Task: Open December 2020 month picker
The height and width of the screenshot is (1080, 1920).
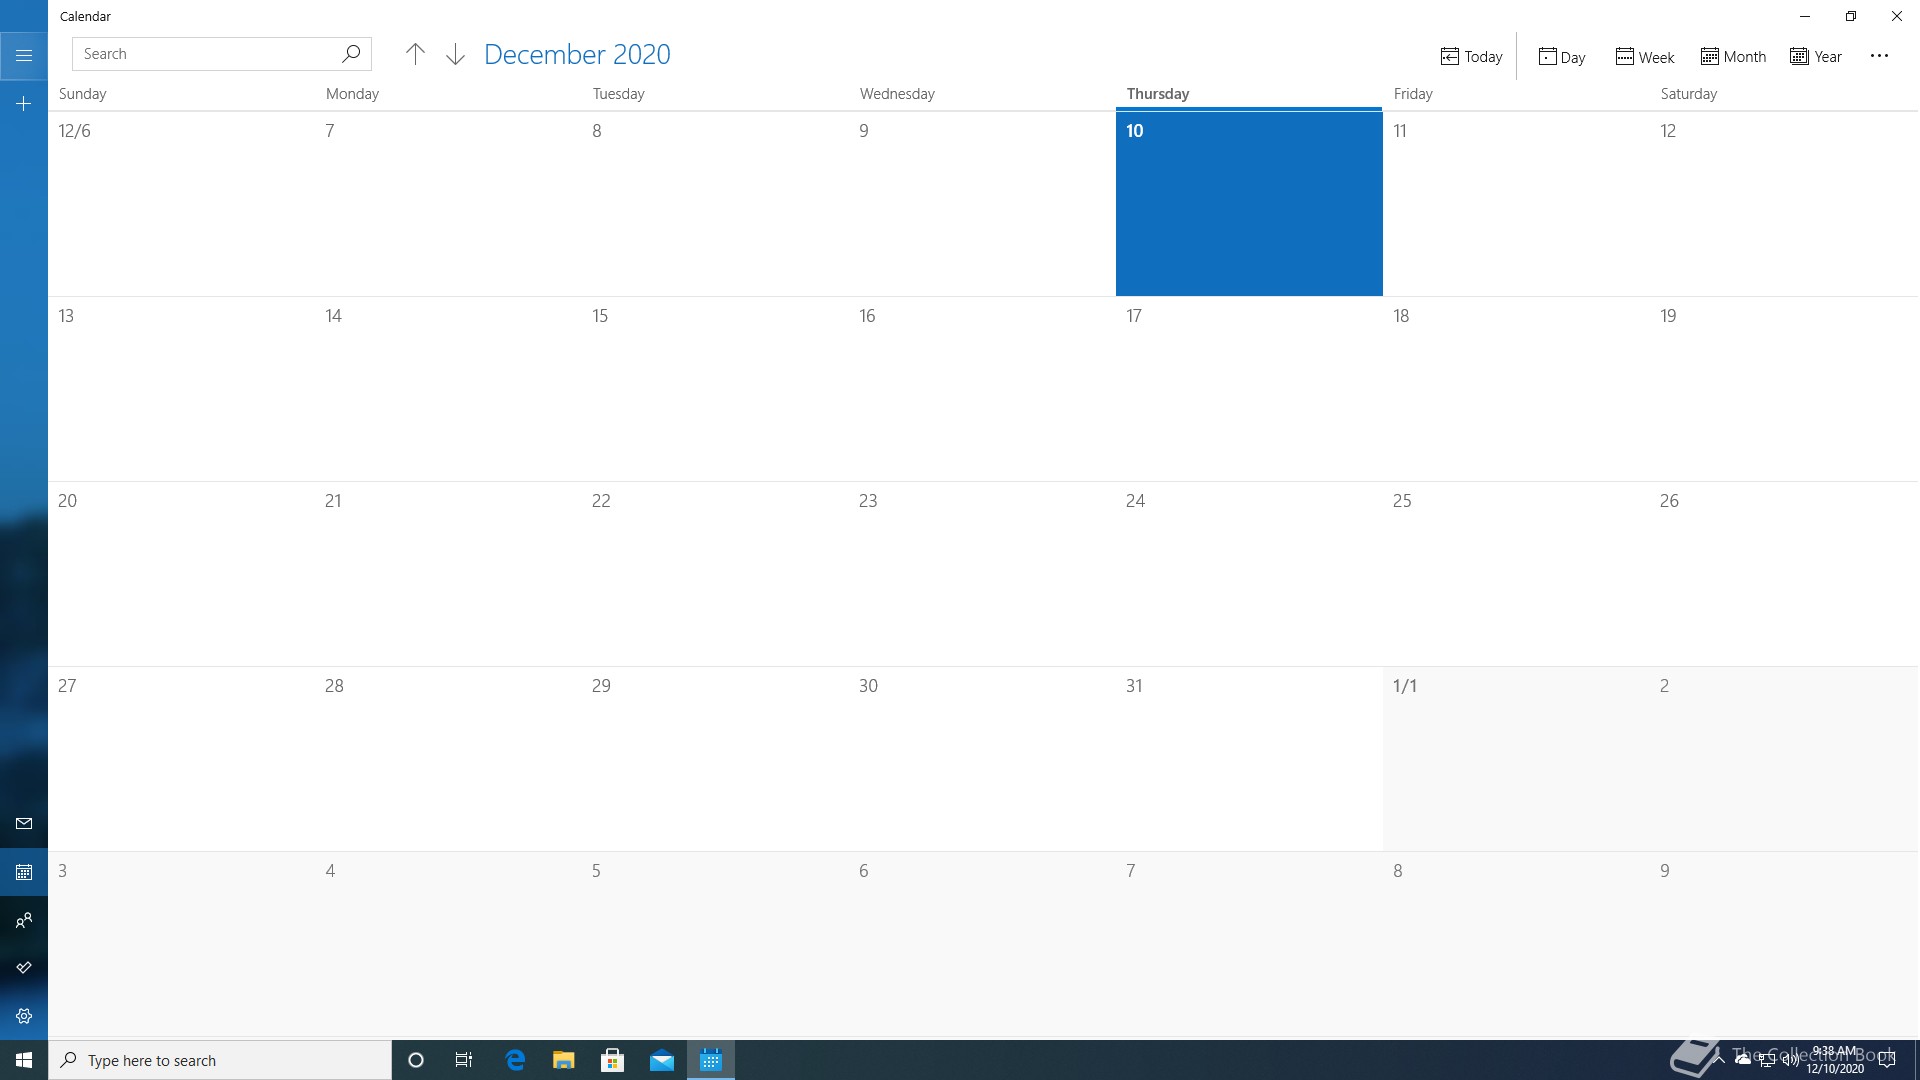Action: pyautogui.click(x=577, y=54)
